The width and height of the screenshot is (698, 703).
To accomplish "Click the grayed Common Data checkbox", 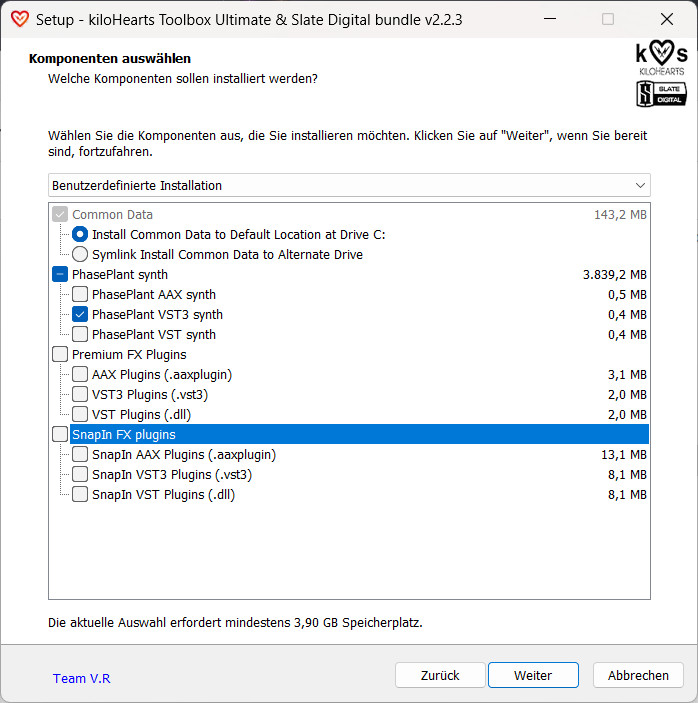I will (x=60, y=214).
